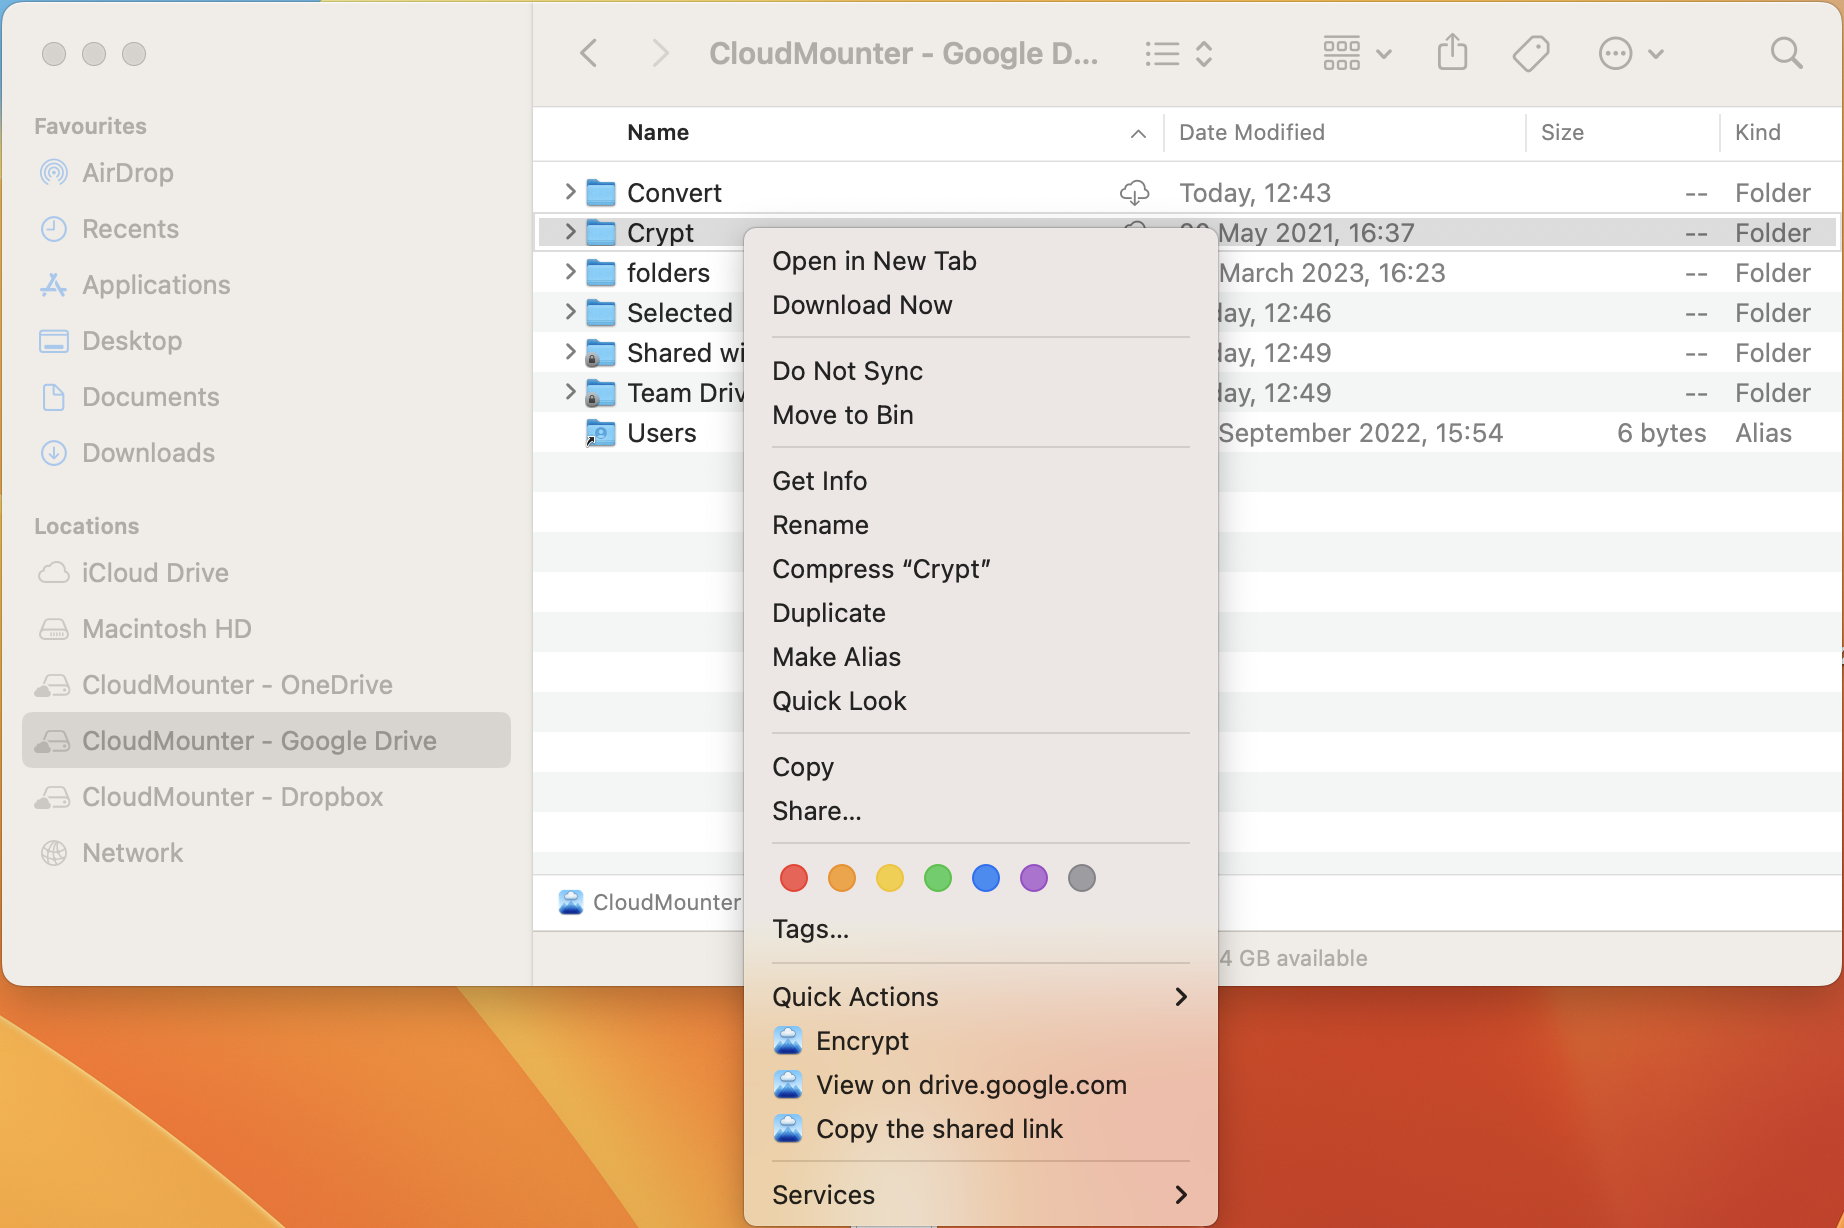
Task: Click the Share toolbar icon
Action: [1452, 53]
